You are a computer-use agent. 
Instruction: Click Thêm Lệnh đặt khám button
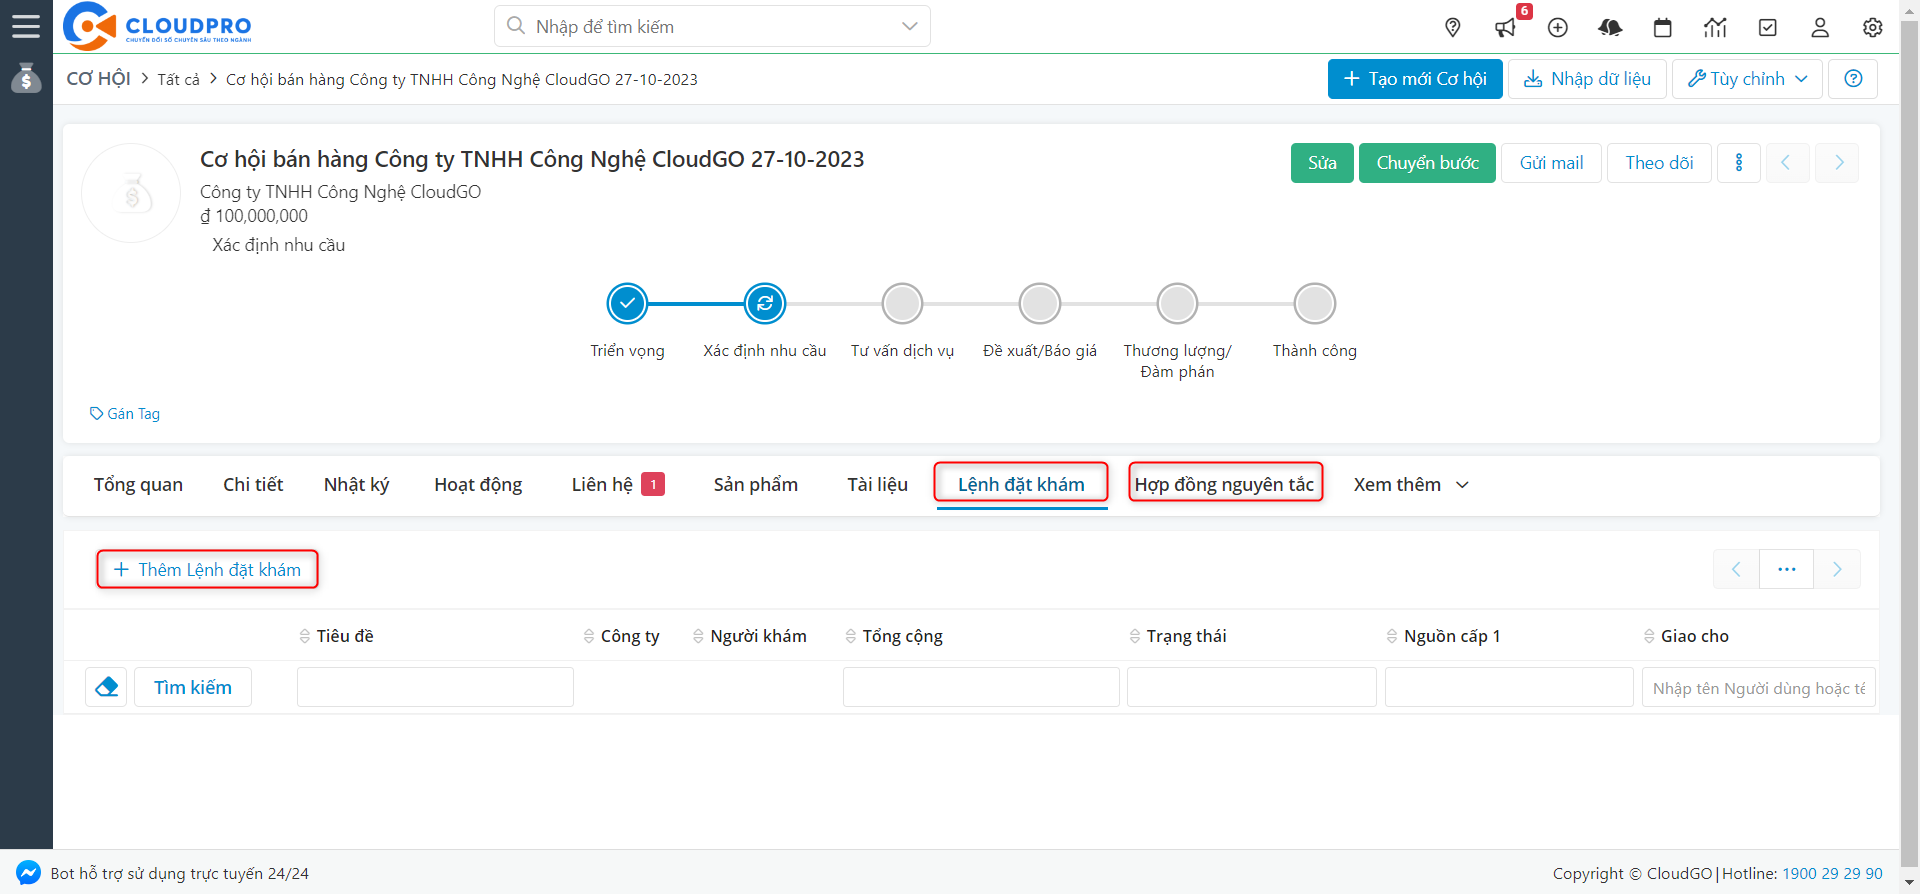coord(207,569)
